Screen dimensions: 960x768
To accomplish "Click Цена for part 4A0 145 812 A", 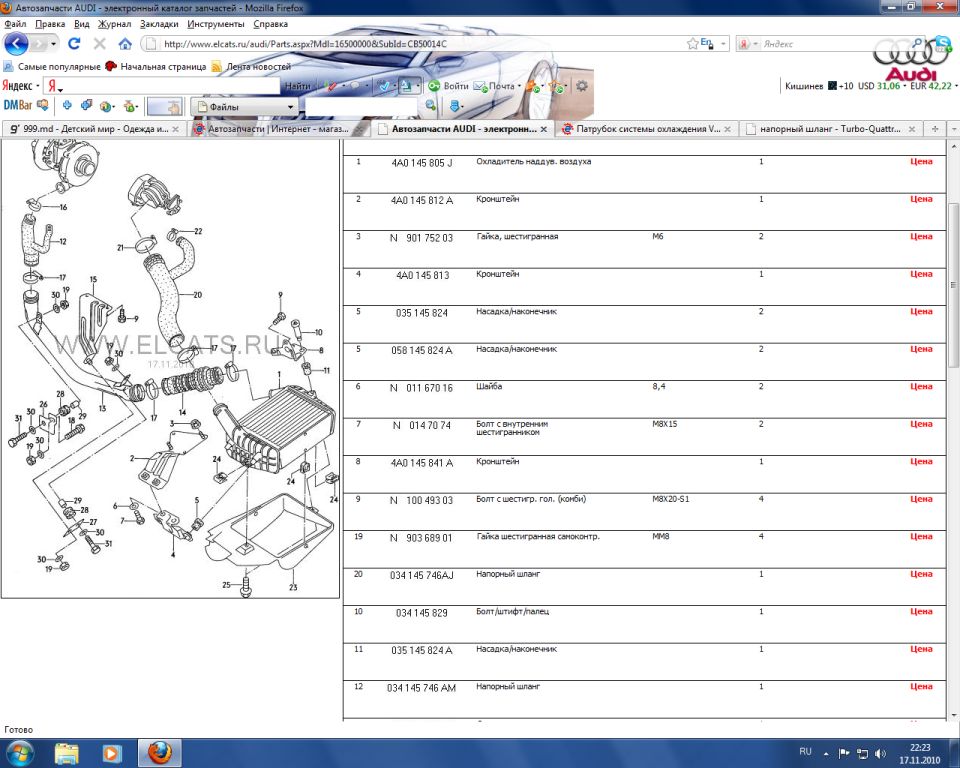I will pos(921,199).
